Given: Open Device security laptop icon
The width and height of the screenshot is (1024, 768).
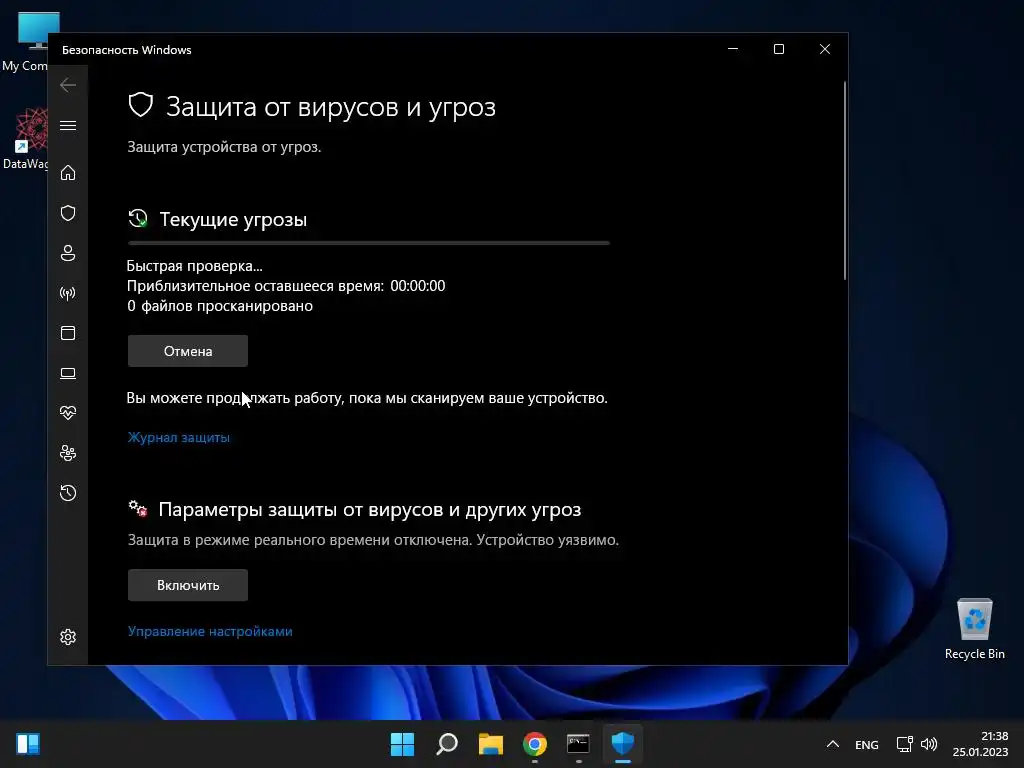Looking at the screenshot, I should click(68, 374).
